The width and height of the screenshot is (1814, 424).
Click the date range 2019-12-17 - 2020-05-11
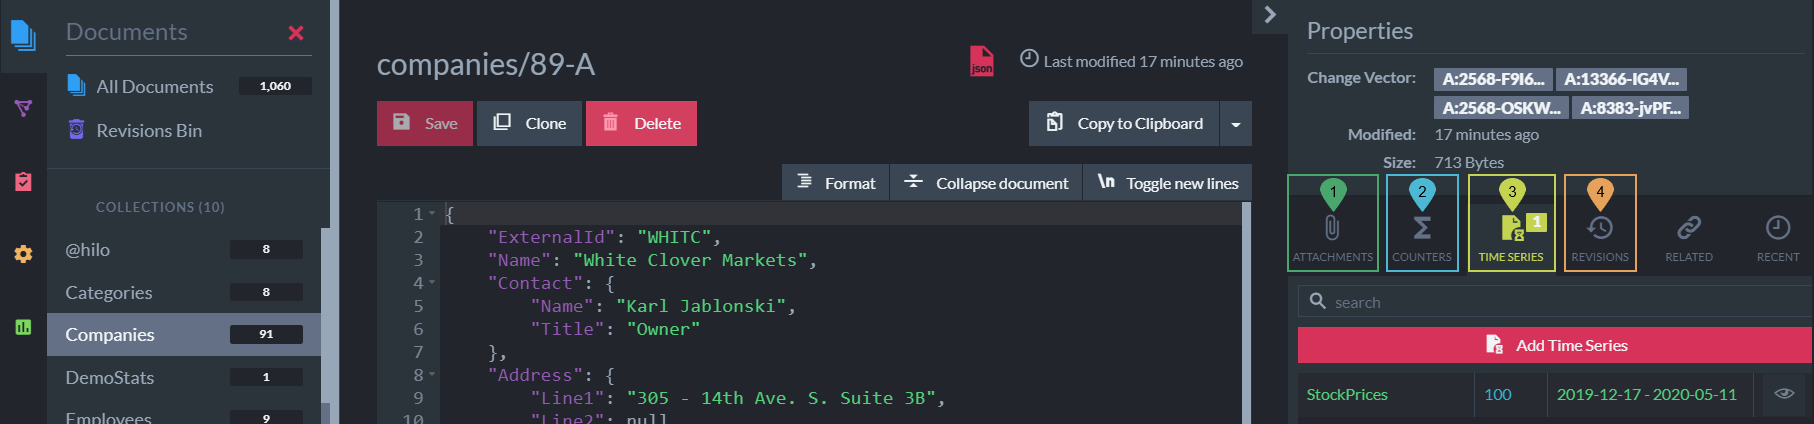[x=1647, y=395]
